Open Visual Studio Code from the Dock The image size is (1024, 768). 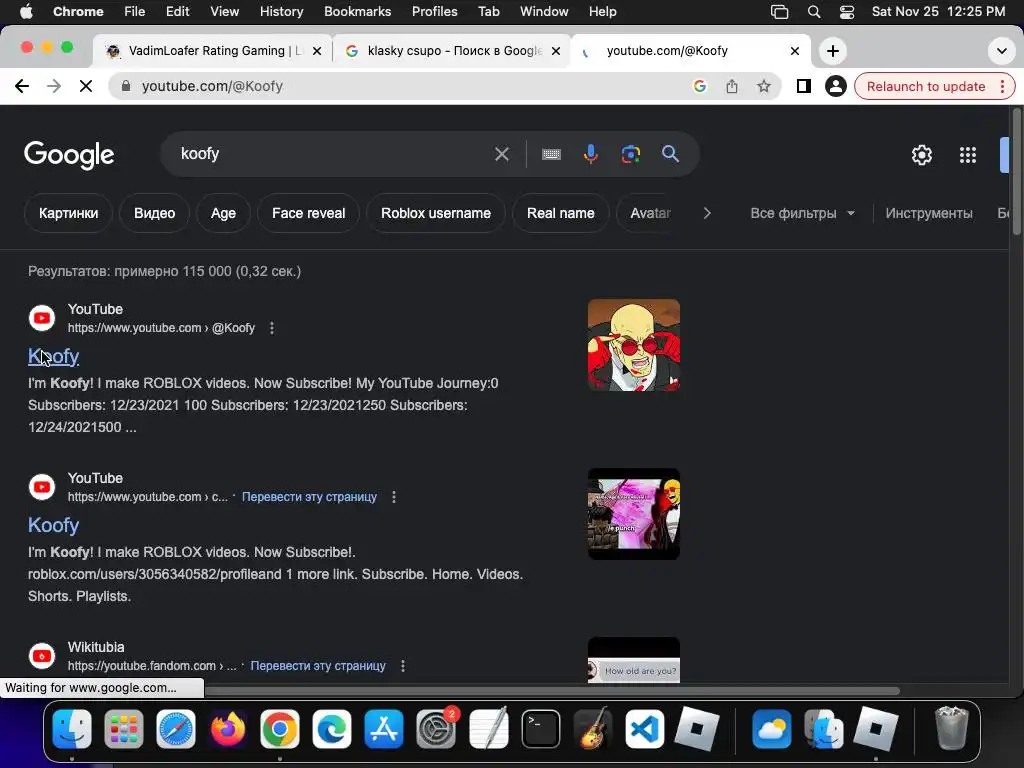(x=645, y=729)
